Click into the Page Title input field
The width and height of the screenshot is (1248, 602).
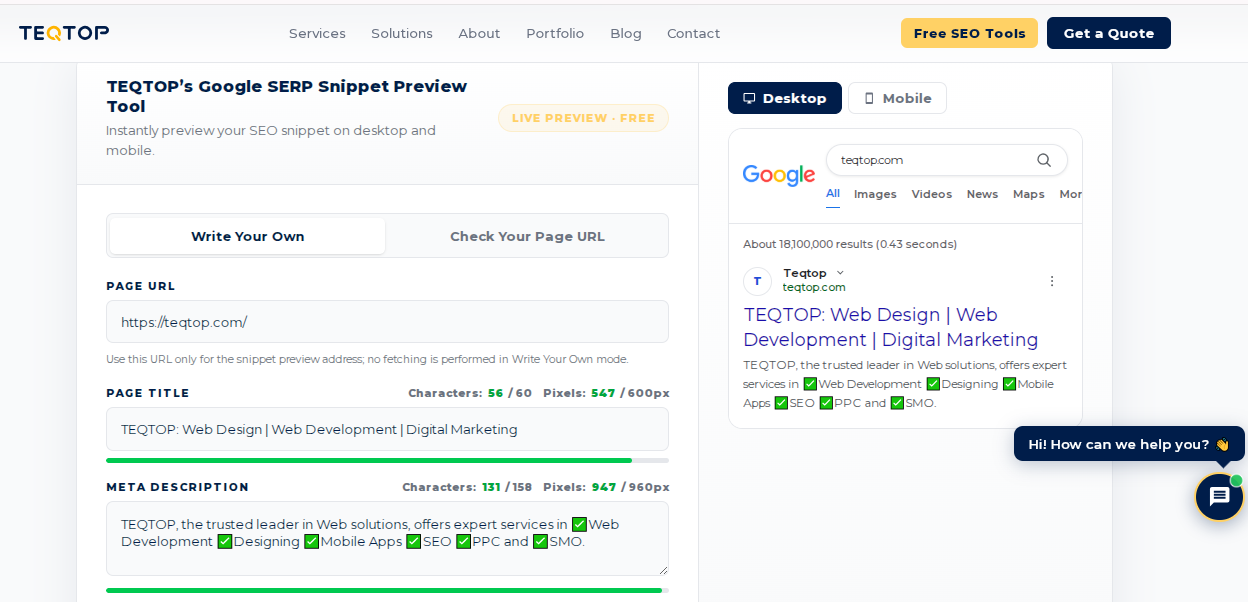pos(387,429)
